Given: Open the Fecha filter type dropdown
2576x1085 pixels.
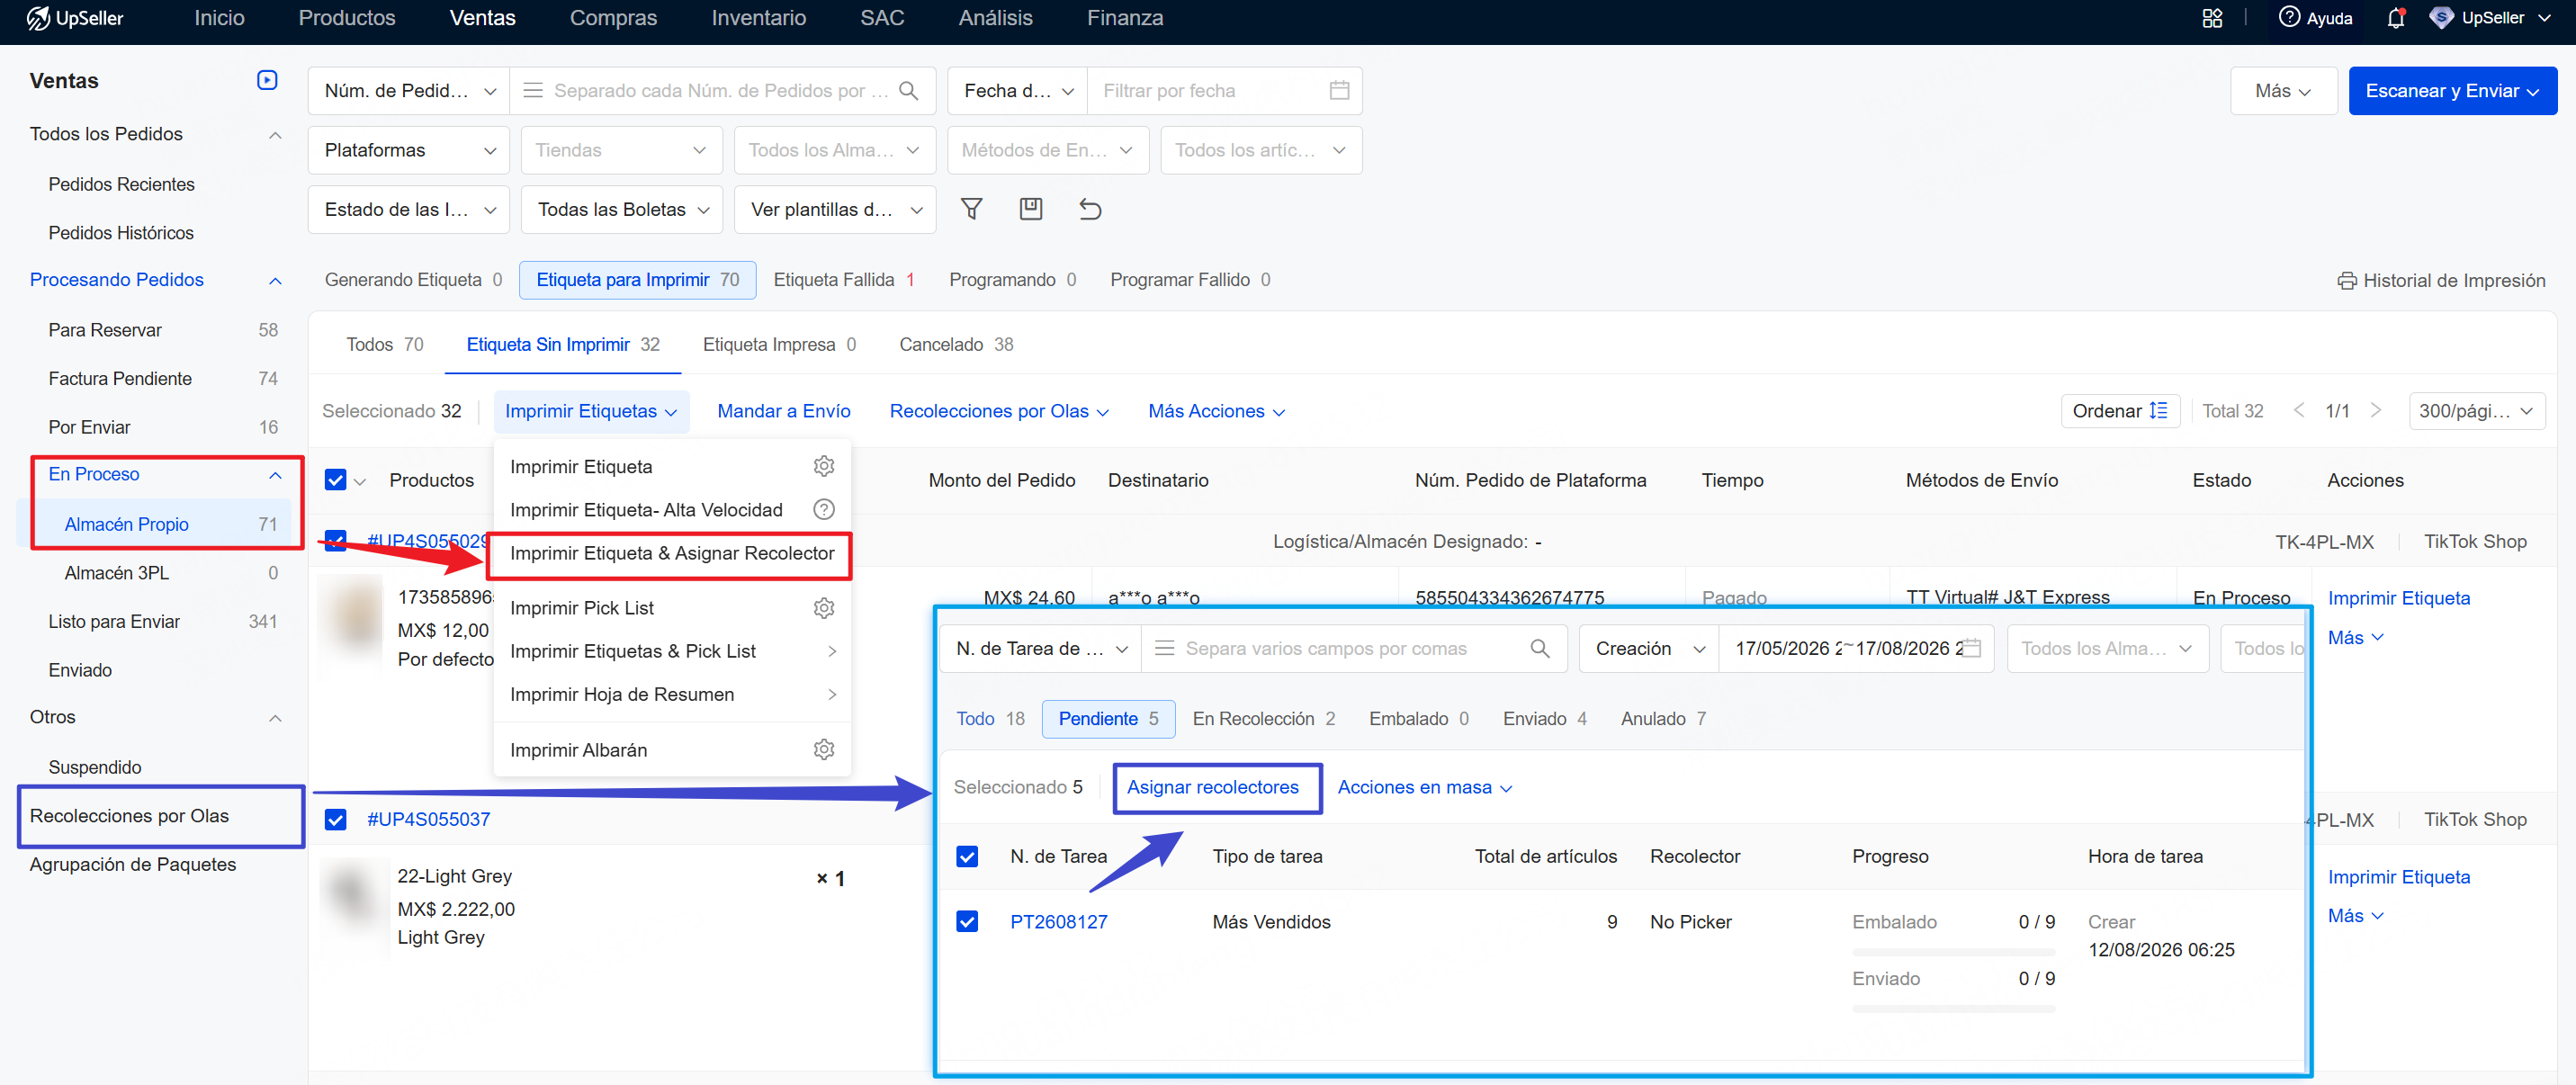Looking at the screenshot, I should point(1017,91).
